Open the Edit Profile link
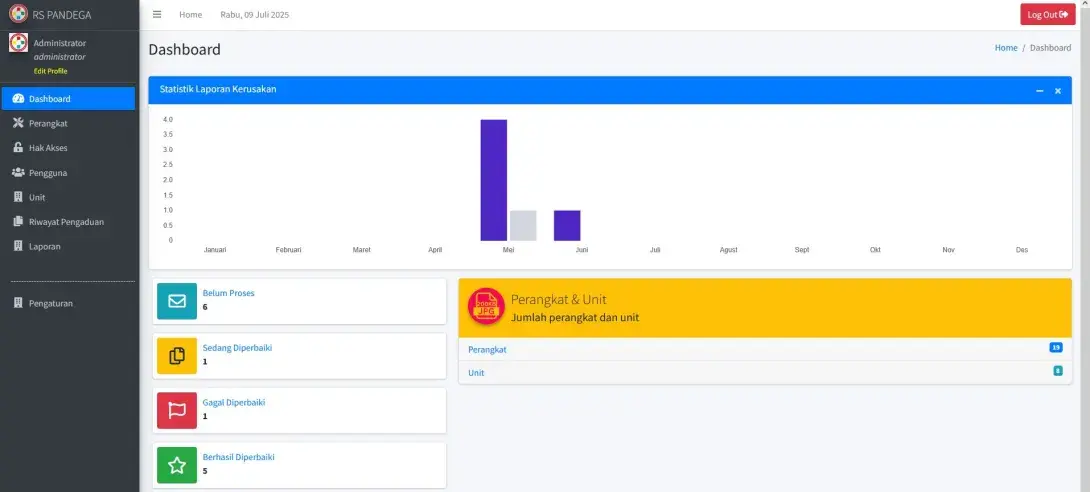Viewport: 1090px width, 492px height. [x=50, y=71]
